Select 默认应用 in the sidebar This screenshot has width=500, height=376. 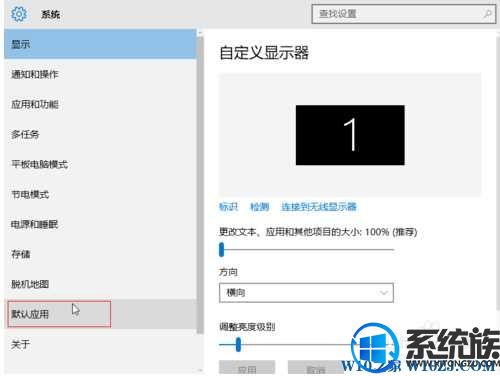(x=100, y=314)
